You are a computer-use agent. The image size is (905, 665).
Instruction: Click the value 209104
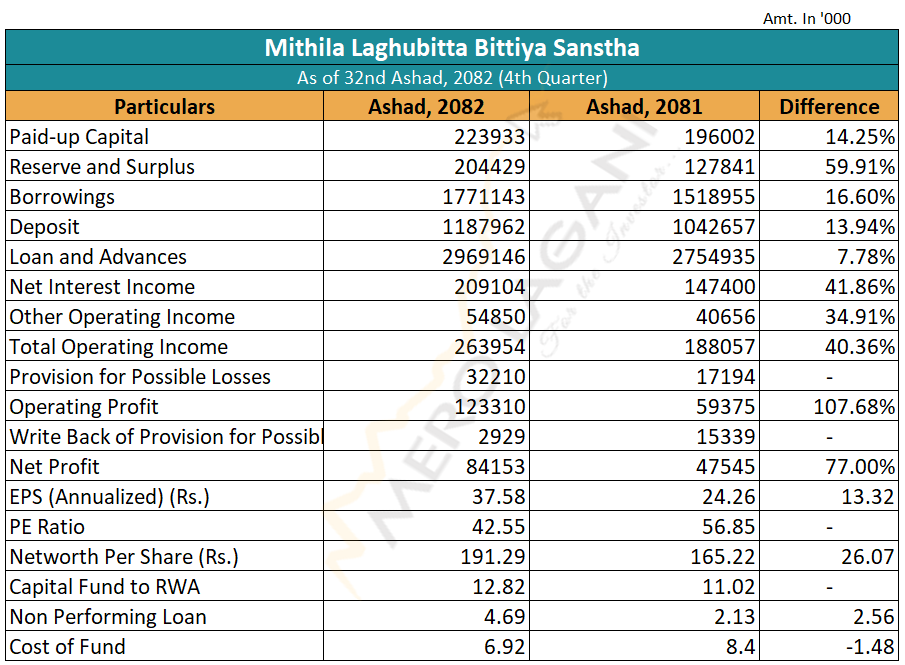click(489, 287)
